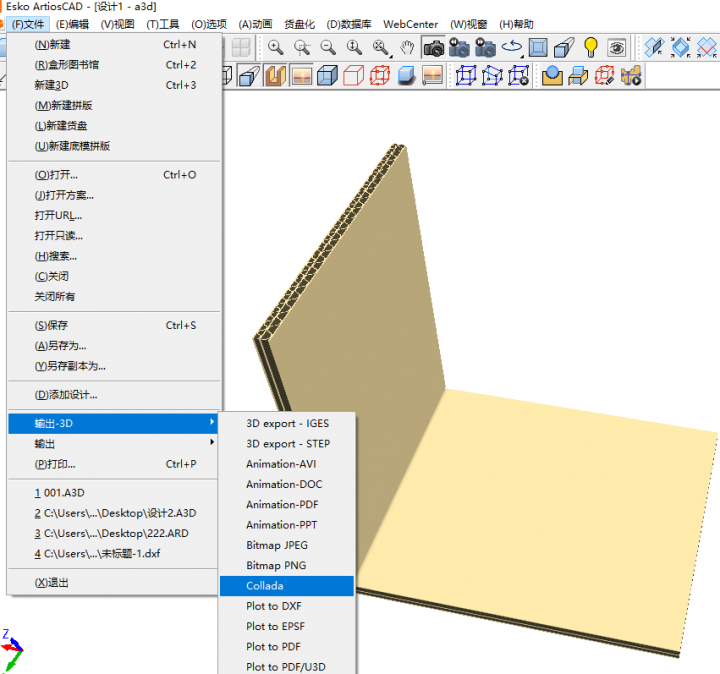Screen dimensions: 720x674
Task: Select the pan hand tool
Action: (x=407, y=47)
